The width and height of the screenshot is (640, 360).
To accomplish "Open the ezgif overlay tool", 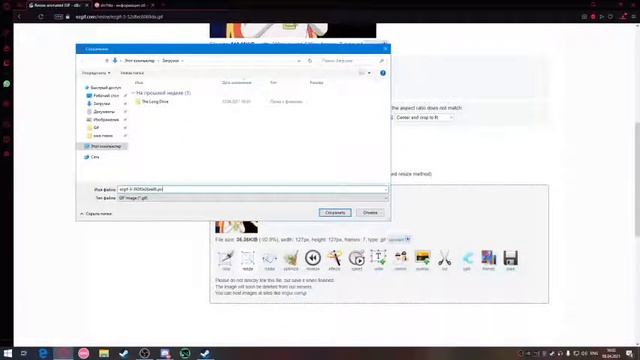I will (422, 260).
